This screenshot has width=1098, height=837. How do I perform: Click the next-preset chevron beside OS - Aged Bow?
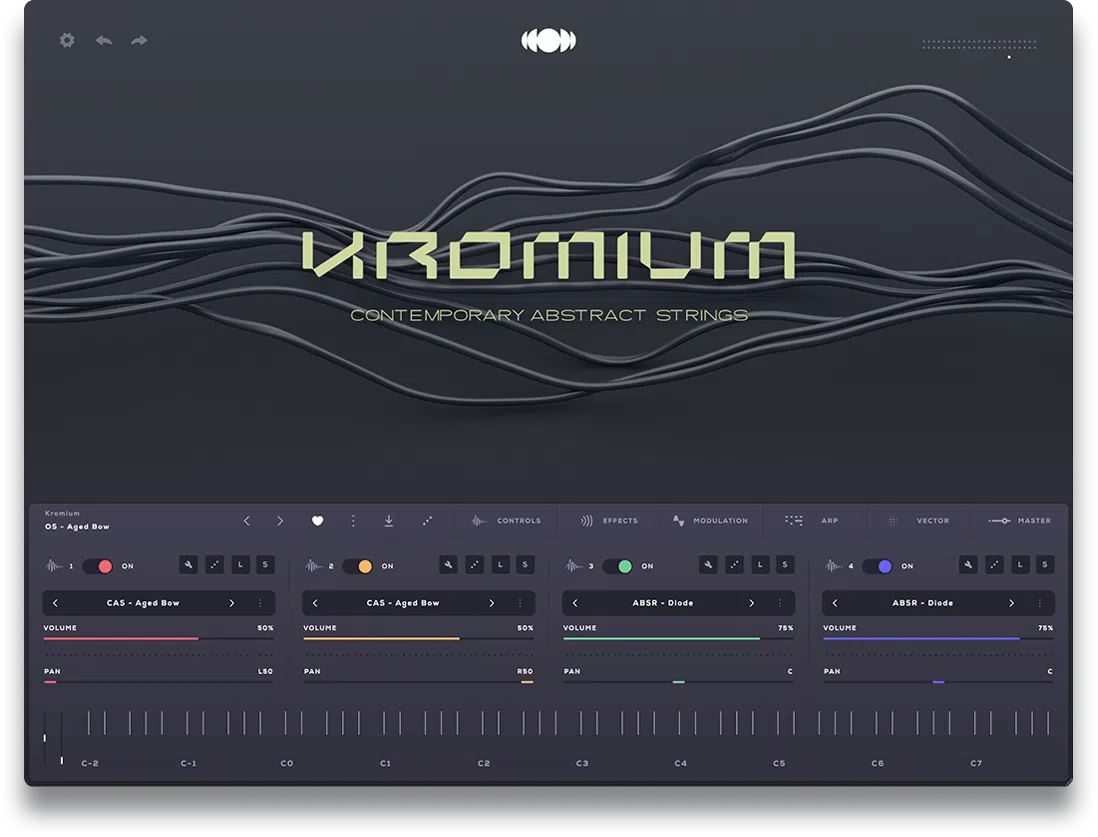[x=281, y=520]
